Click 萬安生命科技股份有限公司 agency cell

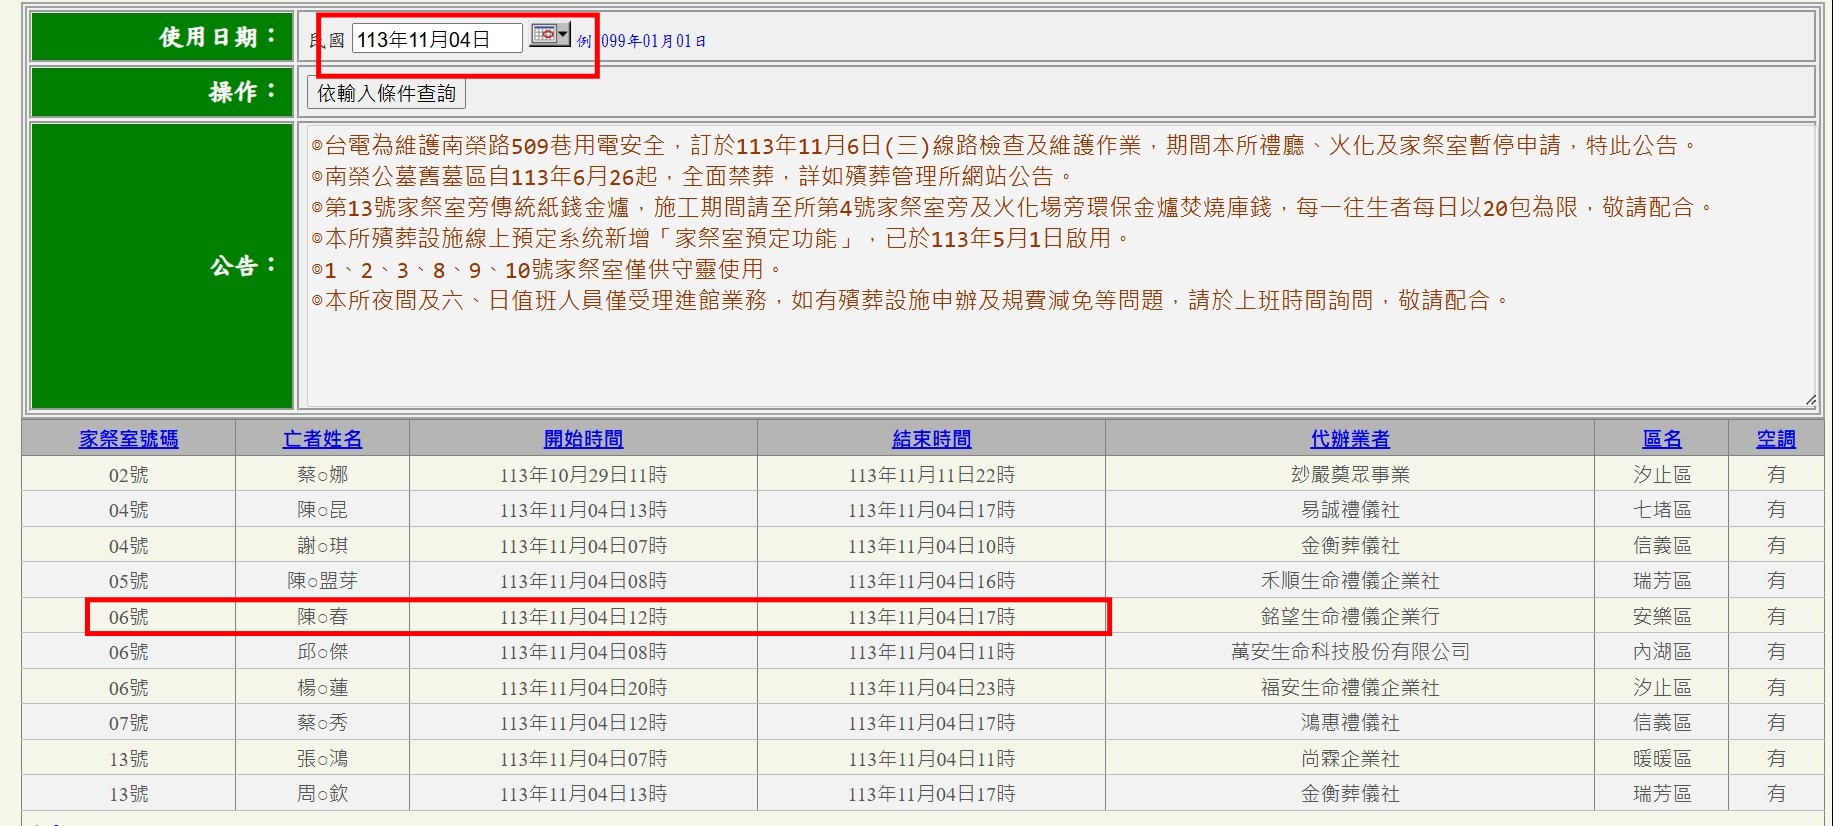tap(1349, 652)
